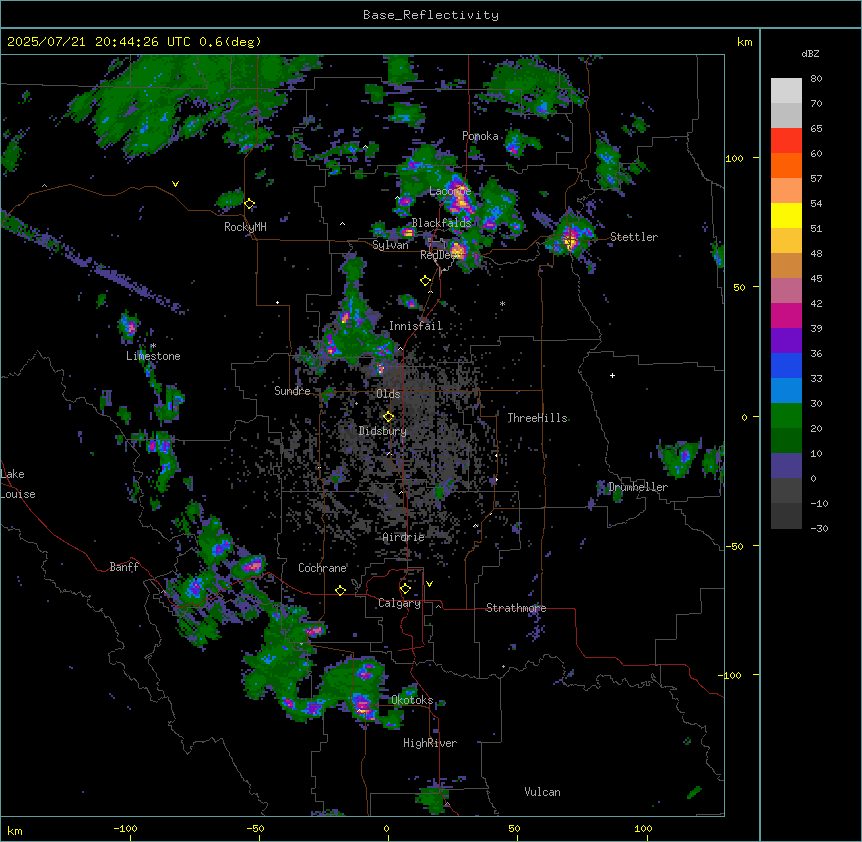Click the -50 tick label on vertical axis
The image size is (862, 842).
[734, 546]
